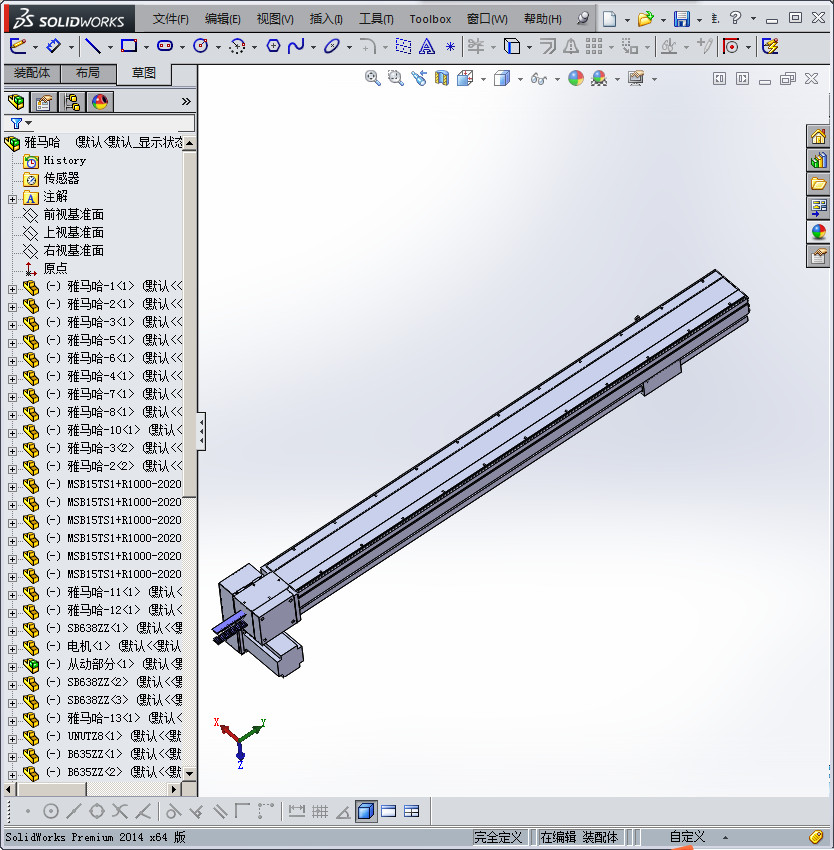Open the PropertyManager tab
Viewport: 834px width, 850px height.
click(x=44, y=101)
